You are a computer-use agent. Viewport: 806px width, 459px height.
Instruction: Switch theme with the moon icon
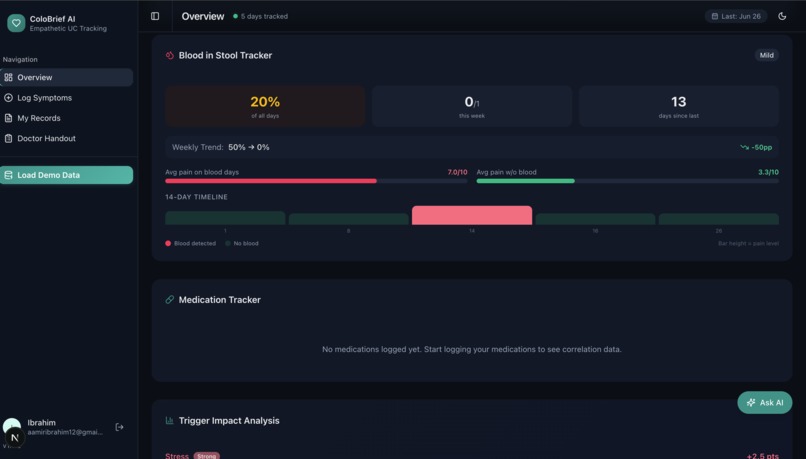point(782,16)
